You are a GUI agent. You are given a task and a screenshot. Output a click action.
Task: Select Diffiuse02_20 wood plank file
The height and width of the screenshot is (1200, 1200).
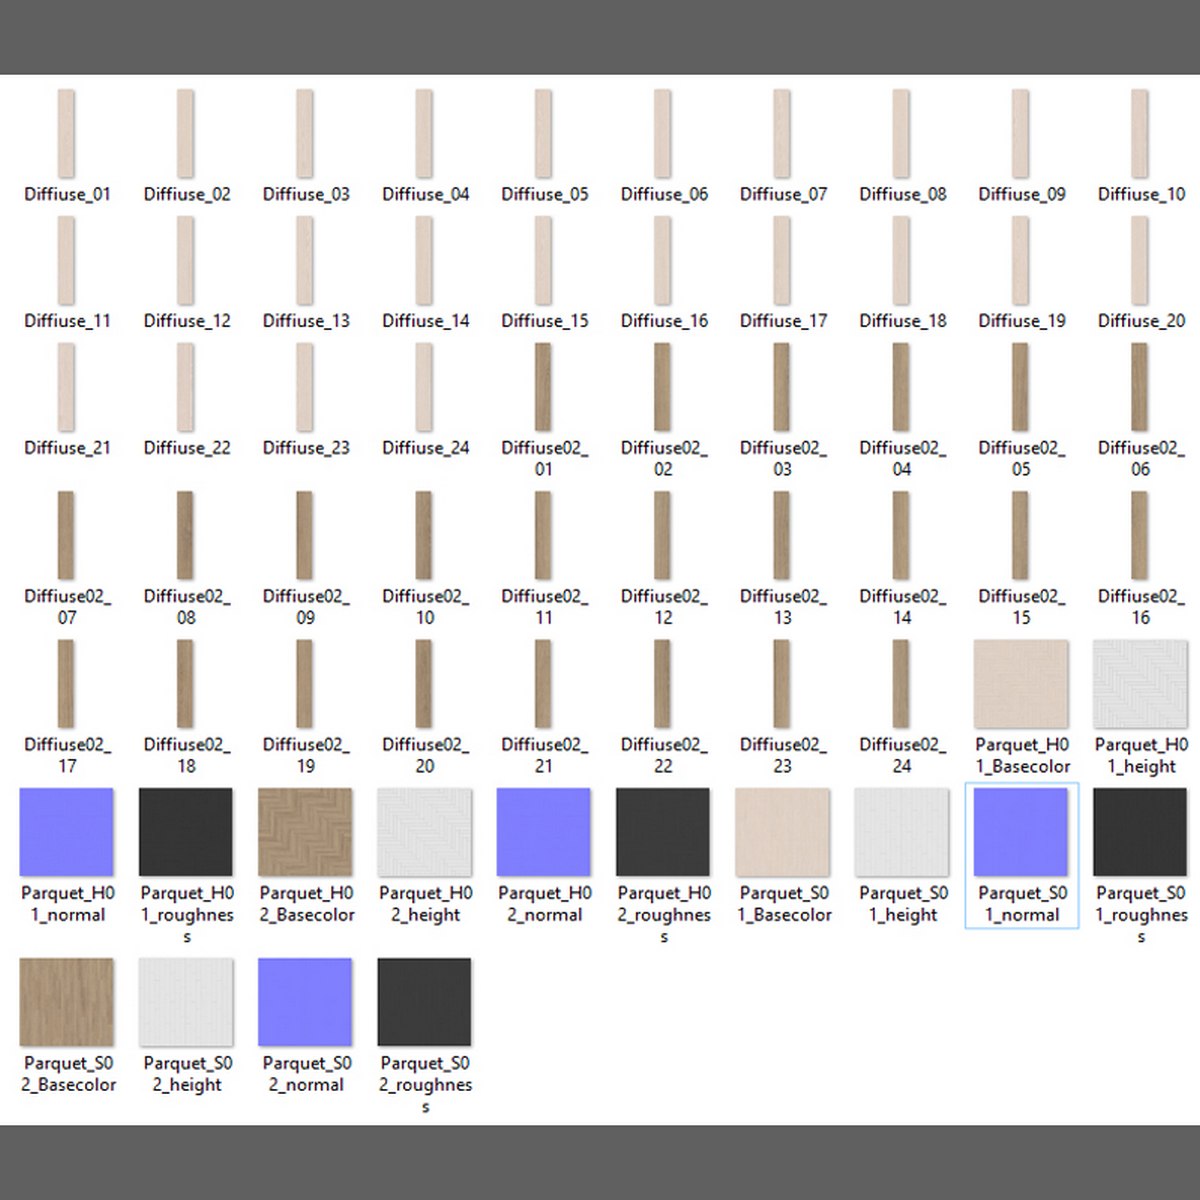pyautogui.click(x=424, y=684)
